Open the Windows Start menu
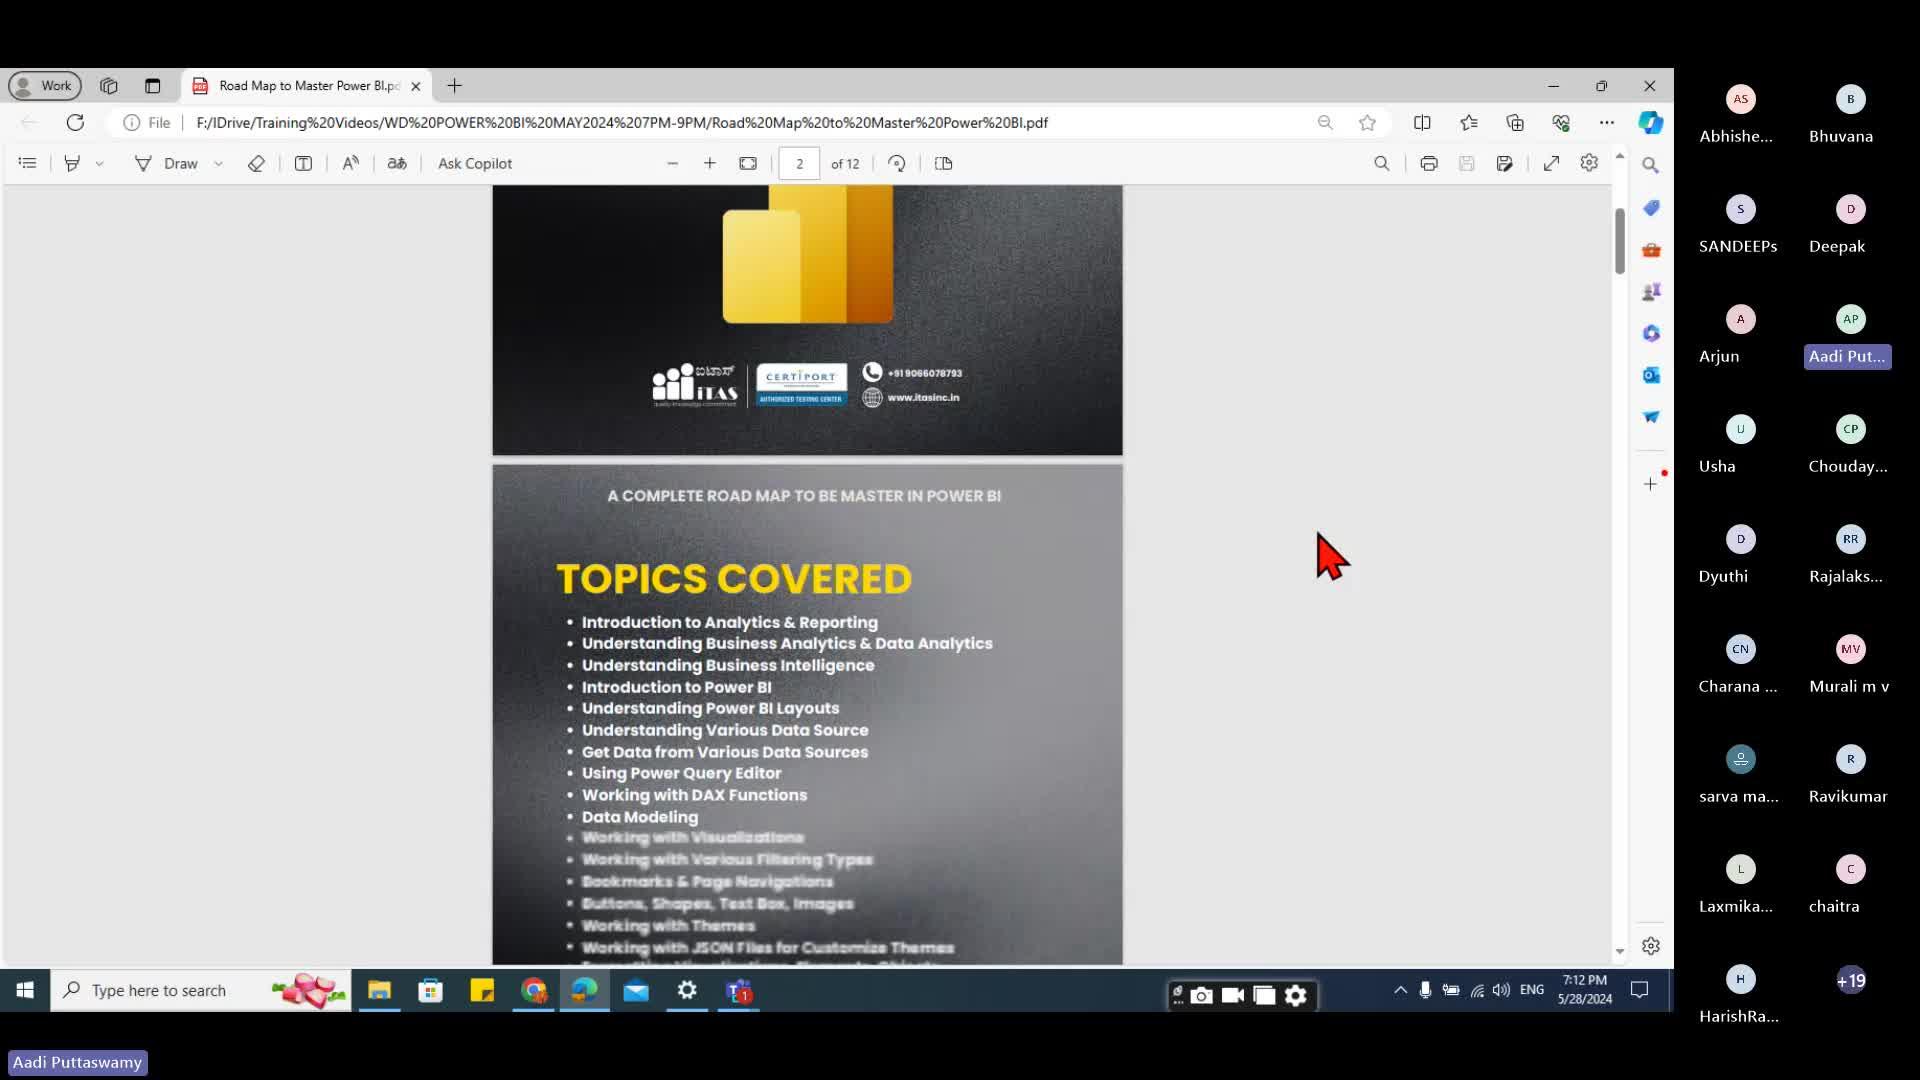 point(25,990)
